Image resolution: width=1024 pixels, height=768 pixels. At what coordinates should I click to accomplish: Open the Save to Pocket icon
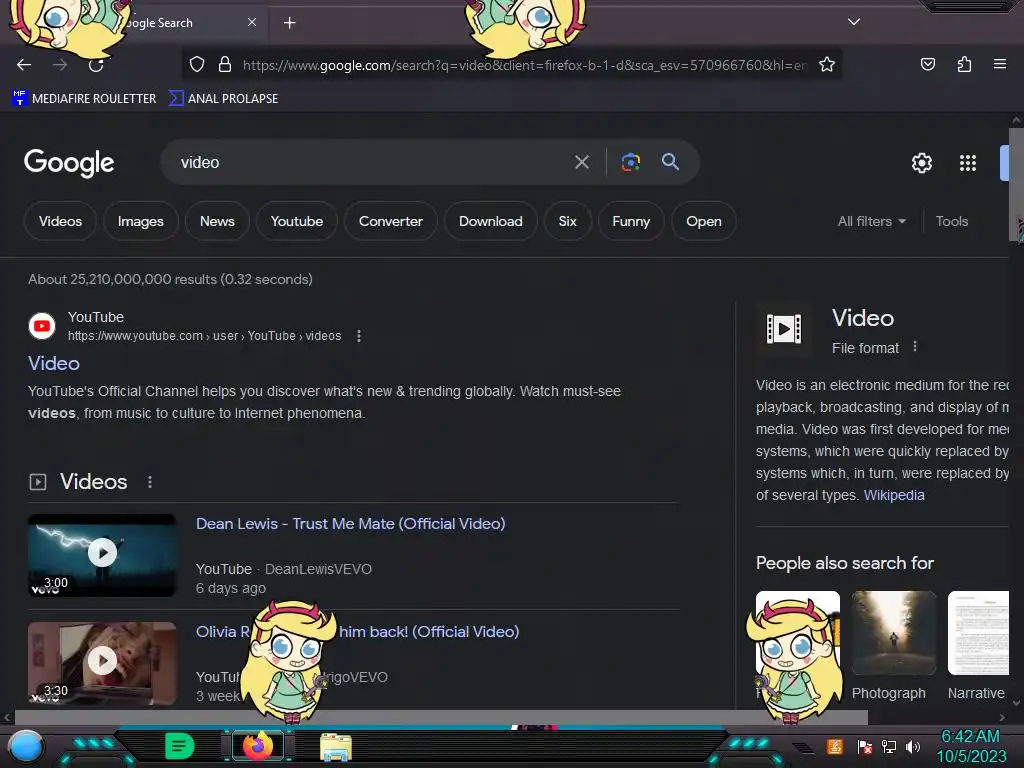point(928,64)
